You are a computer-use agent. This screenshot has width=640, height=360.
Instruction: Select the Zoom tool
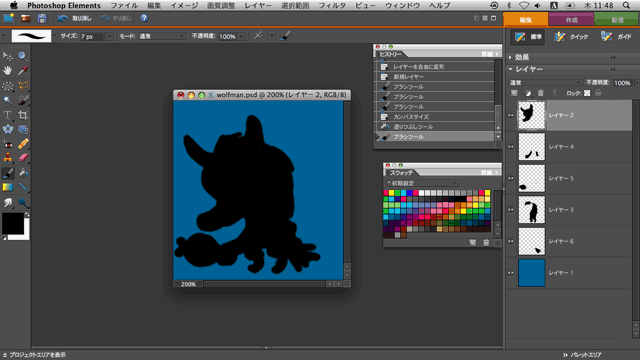[x=23, y=56]
